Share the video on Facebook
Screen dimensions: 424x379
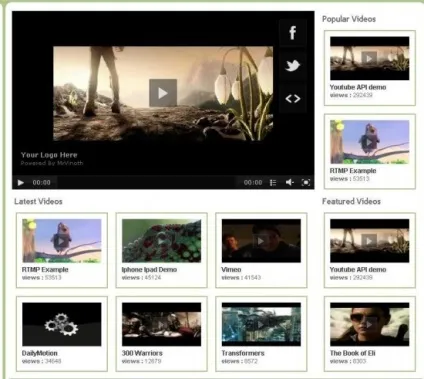(293, 32)
